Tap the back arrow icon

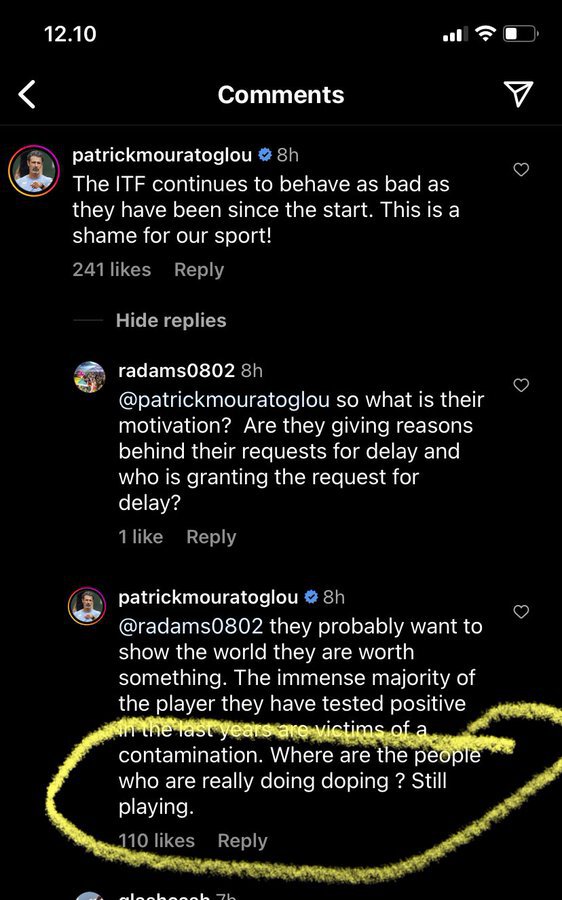[27, 94]
